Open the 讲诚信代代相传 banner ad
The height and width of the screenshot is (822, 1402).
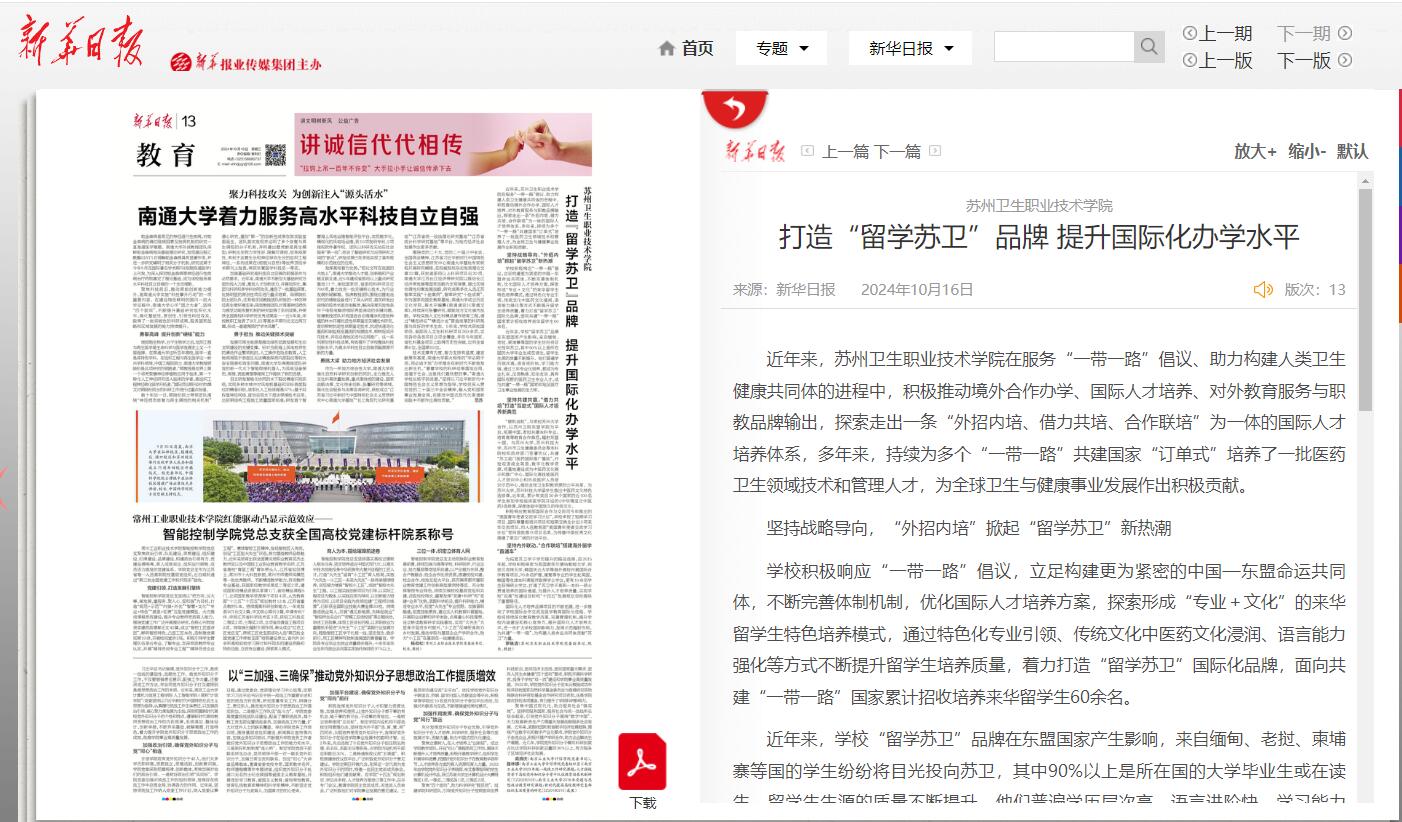coord(444,145)
